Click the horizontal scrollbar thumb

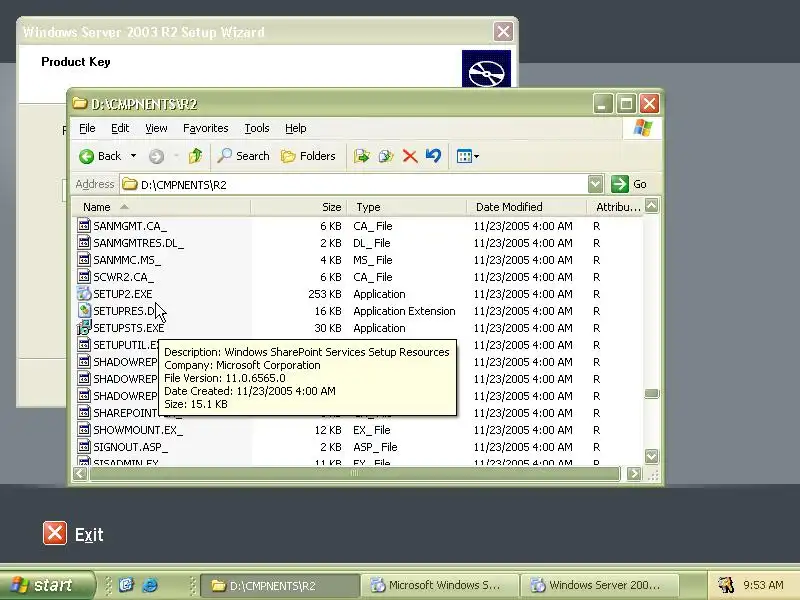pos(355,473)
